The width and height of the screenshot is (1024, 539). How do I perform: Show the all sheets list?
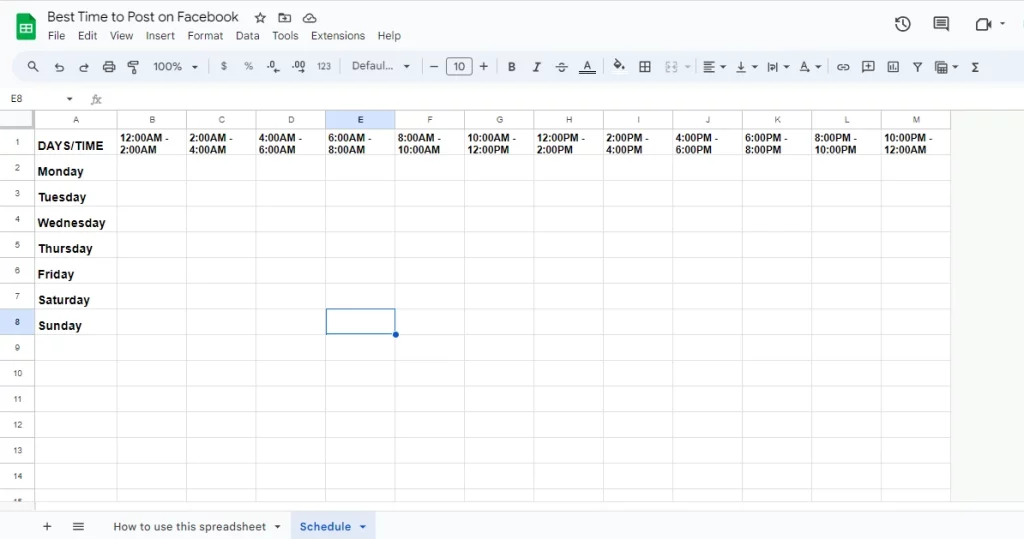pyautogui.click(x=78, y=527)
